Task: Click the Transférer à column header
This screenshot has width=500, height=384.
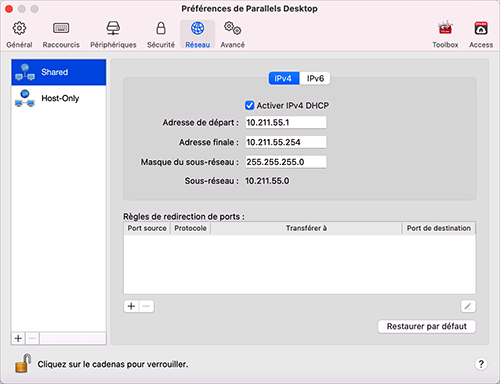Action: [x=306, y=228]
